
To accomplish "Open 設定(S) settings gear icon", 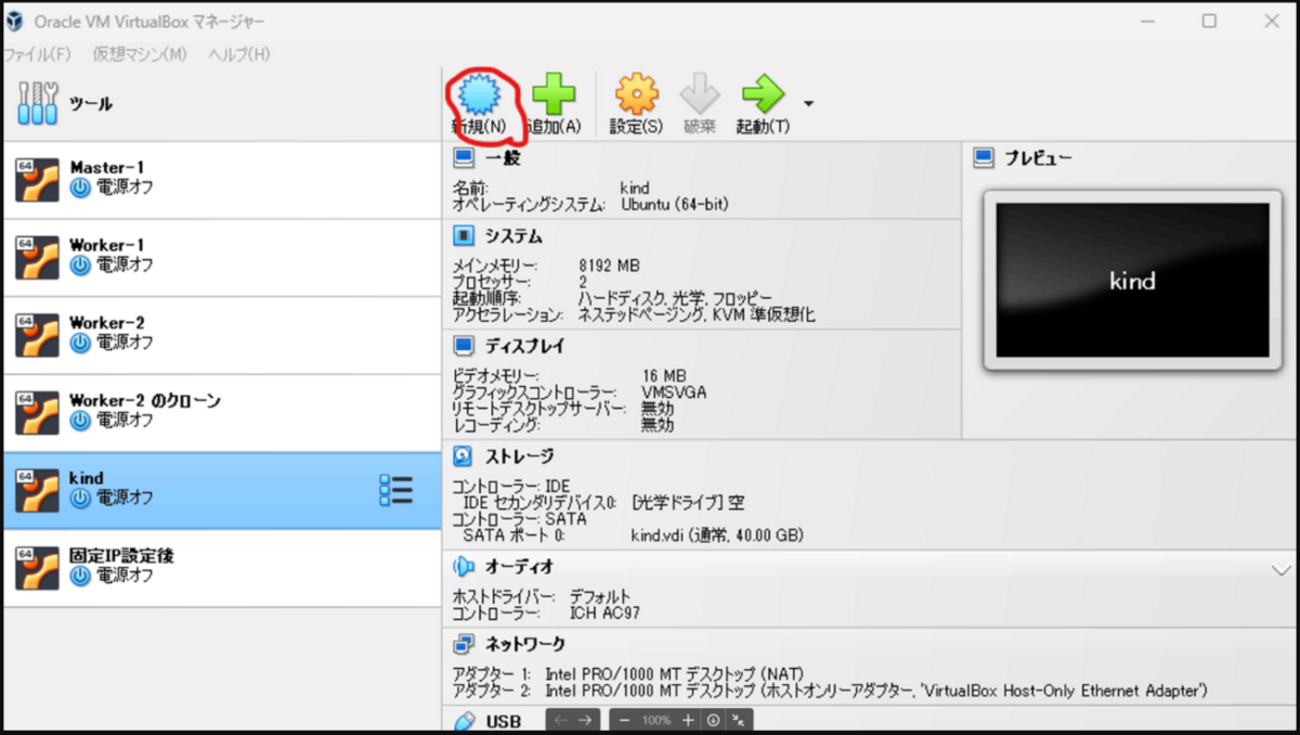I will click(x=636, y=95).
